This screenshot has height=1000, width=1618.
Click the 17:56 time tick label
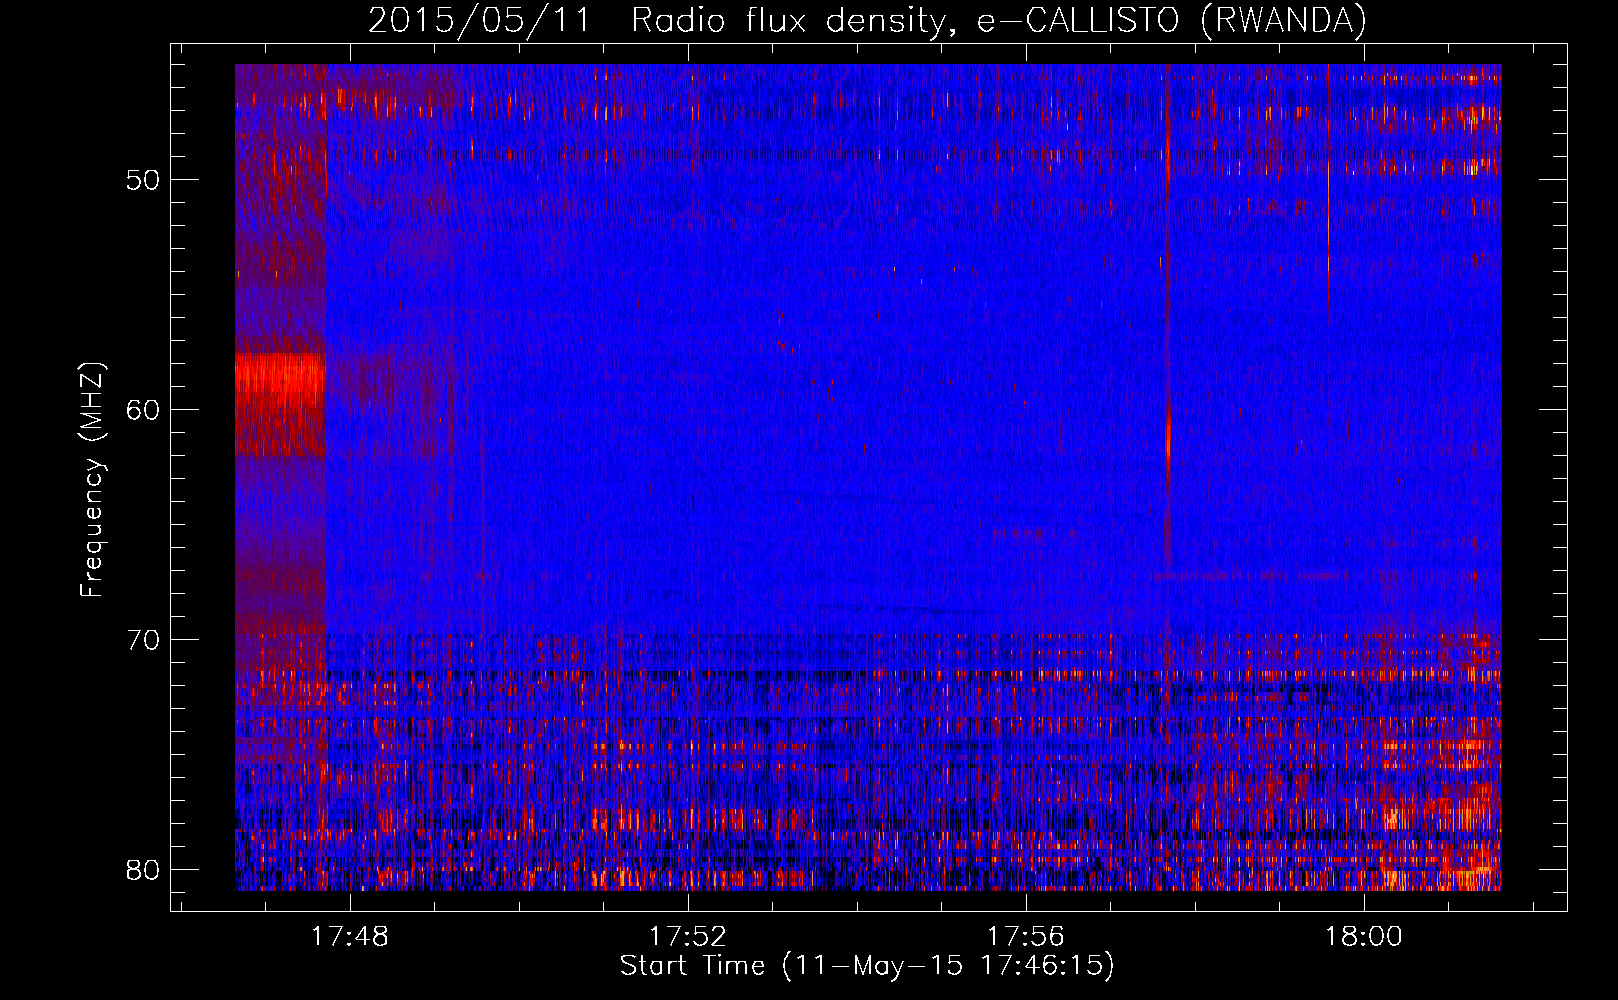click(x=1026, y=937)
